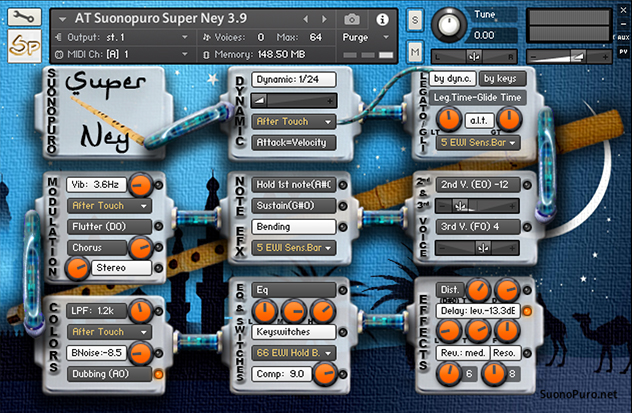Click the first Dist. knob
Screen dimensions: 632x413
pyautogui.click(x=478, y=289)
